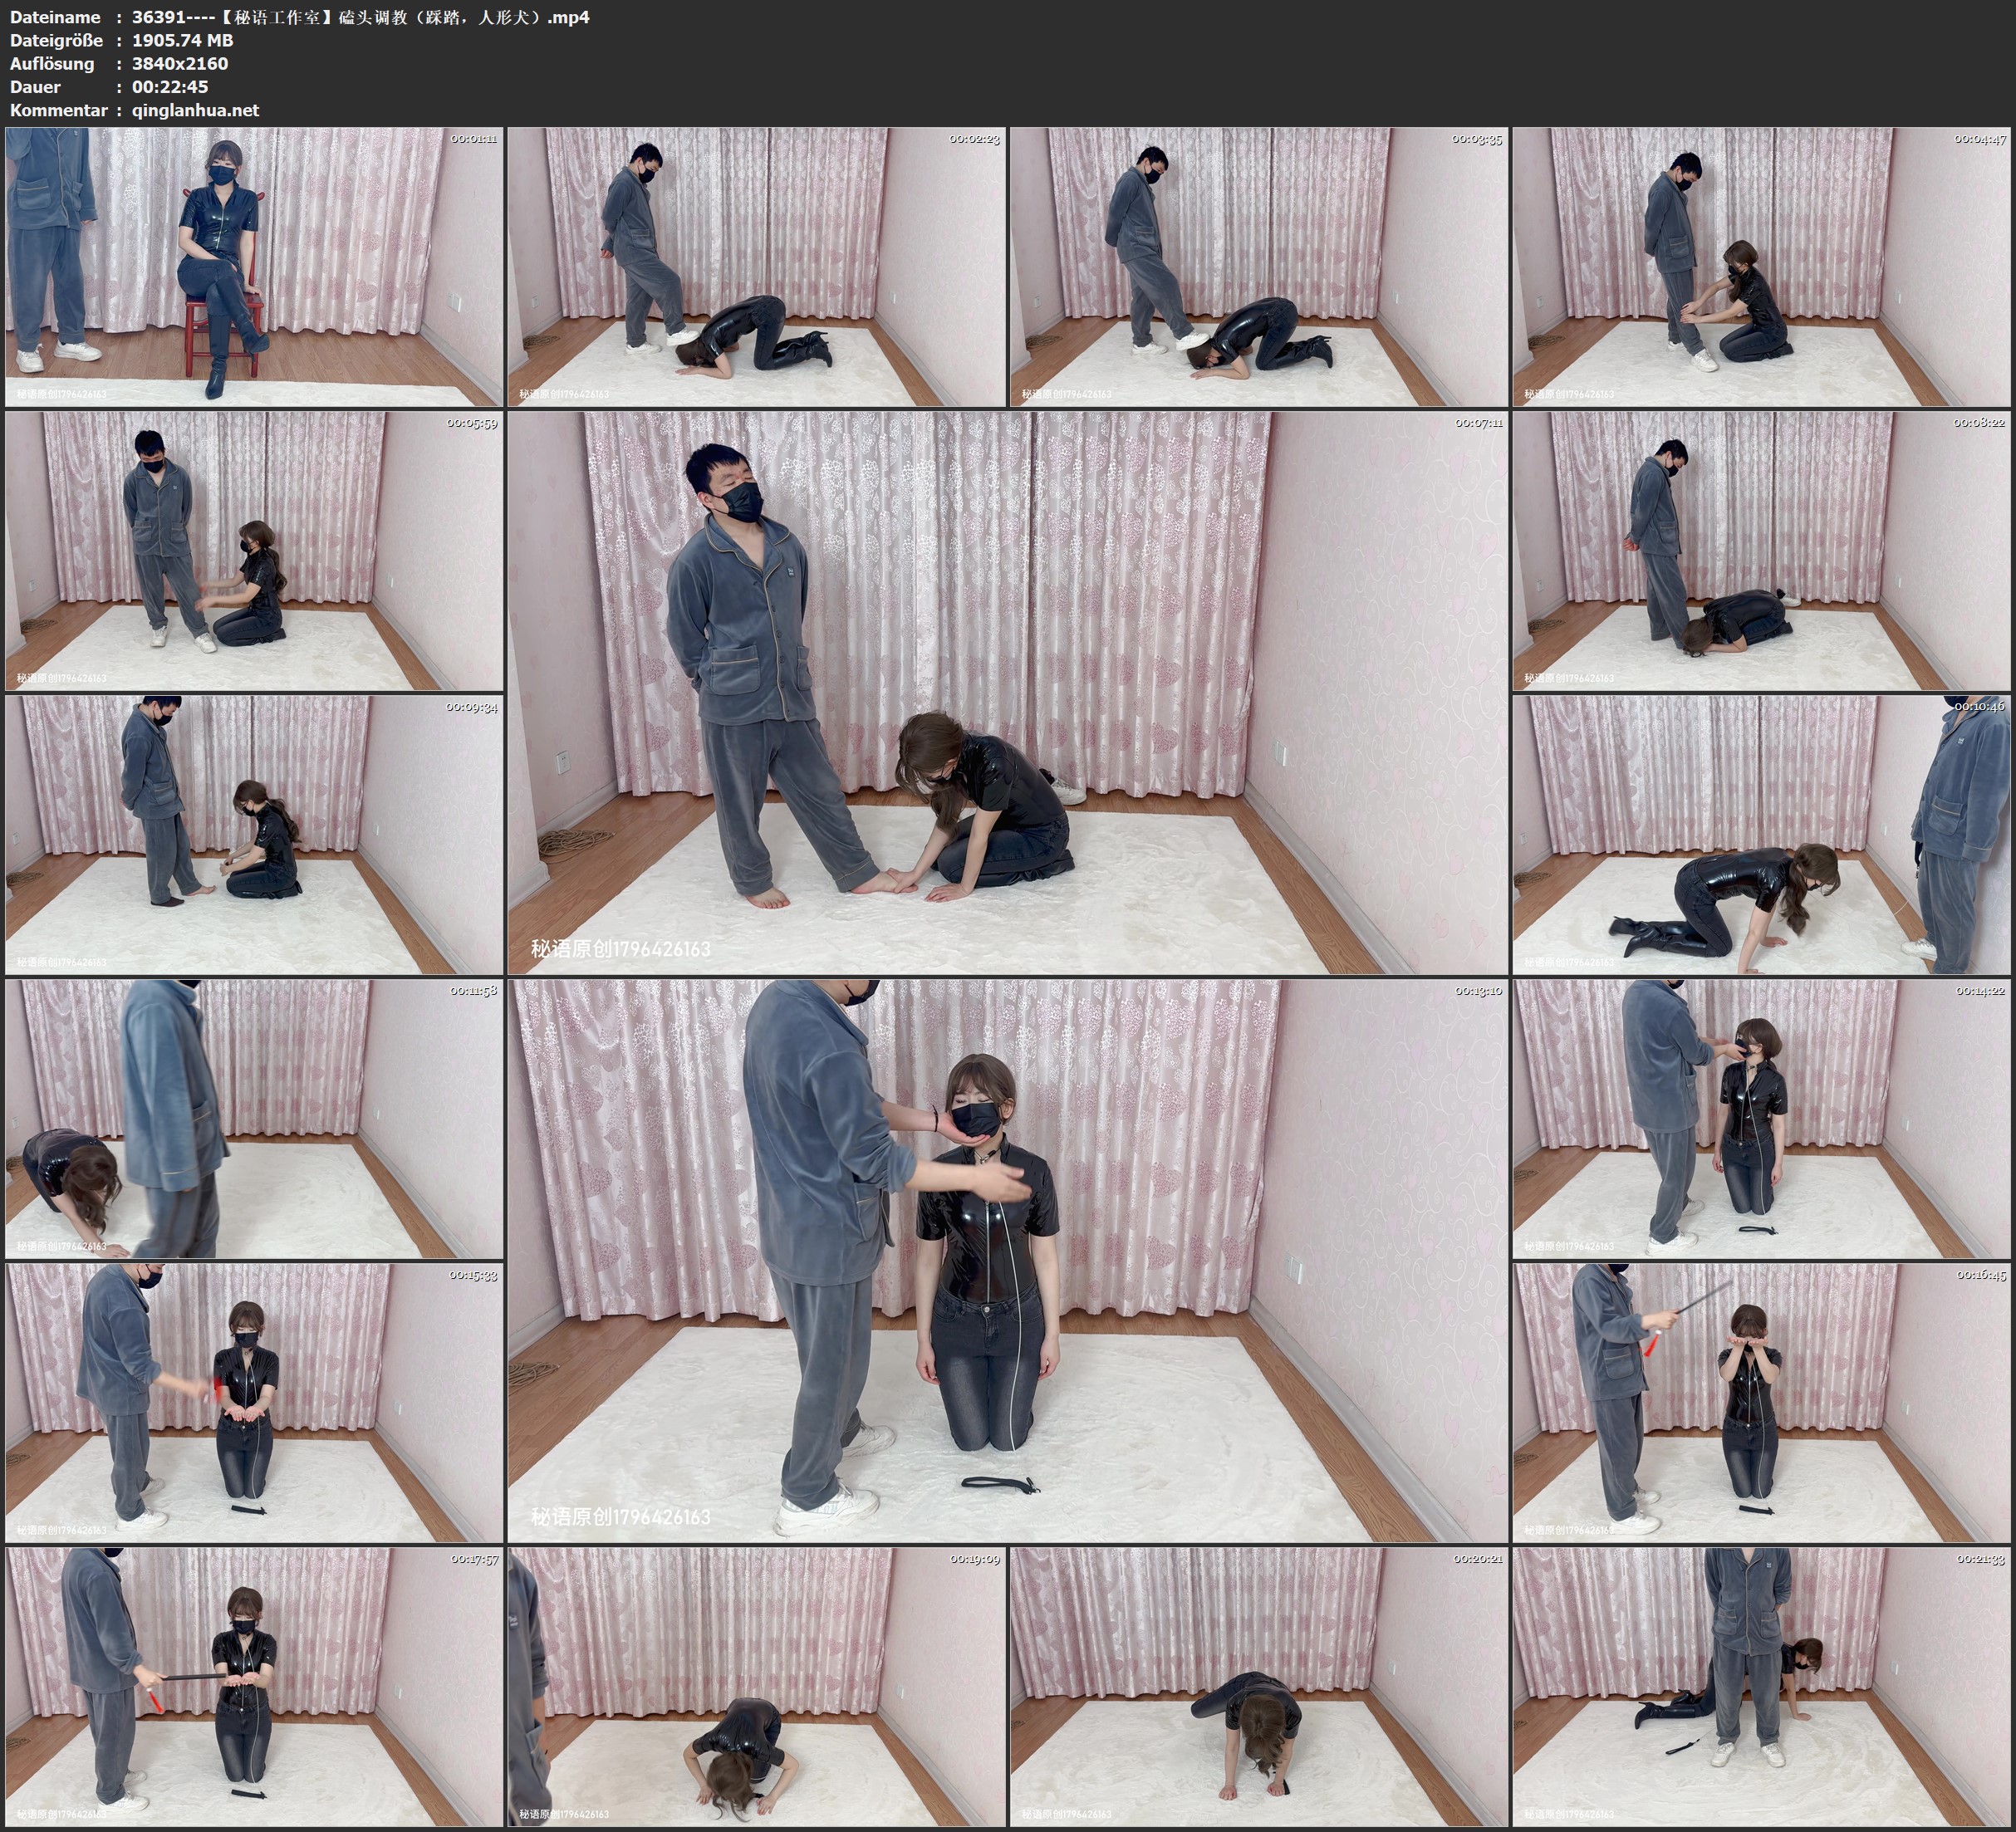Screen dimensions: 2016x1832
Task: Select the thumbnail timestamped 00:14:22
Action: coord(1761,1118)
